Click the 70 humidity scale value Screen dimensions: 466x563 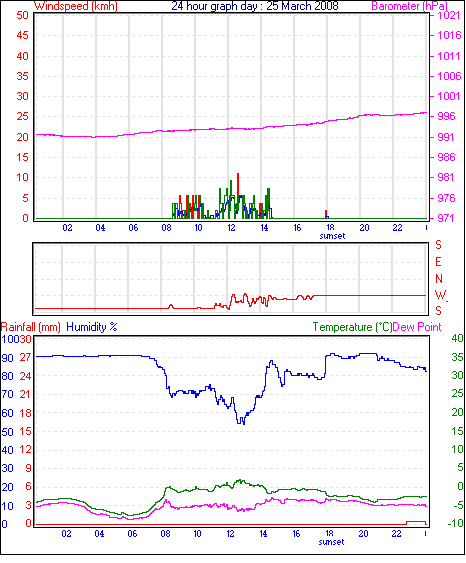click(7, 395)
